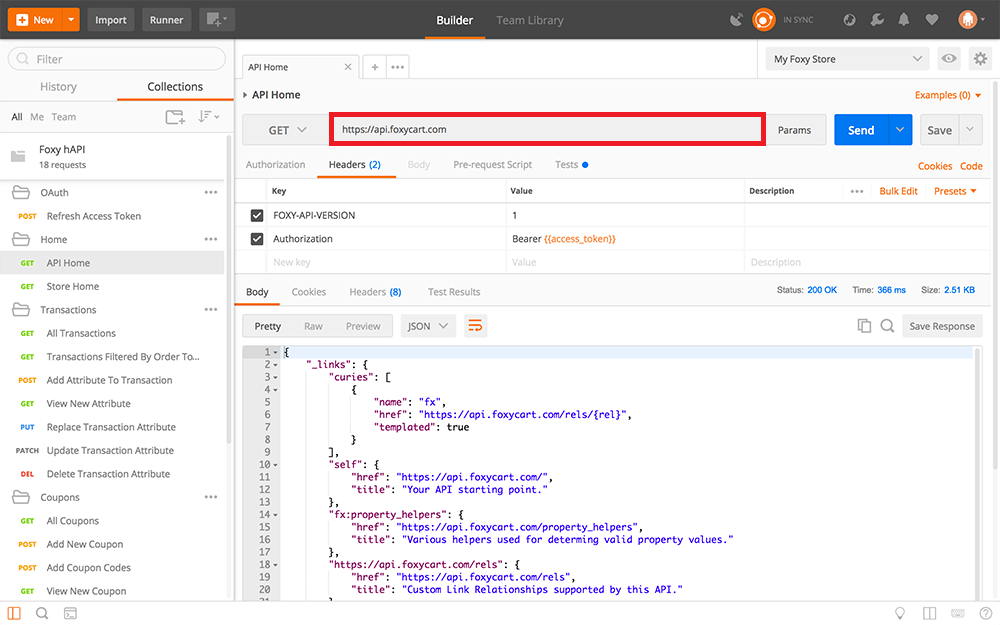Open OAuth folder options ellipsis
This screenshot has width=1000, height=625.
tap(211, 193)
